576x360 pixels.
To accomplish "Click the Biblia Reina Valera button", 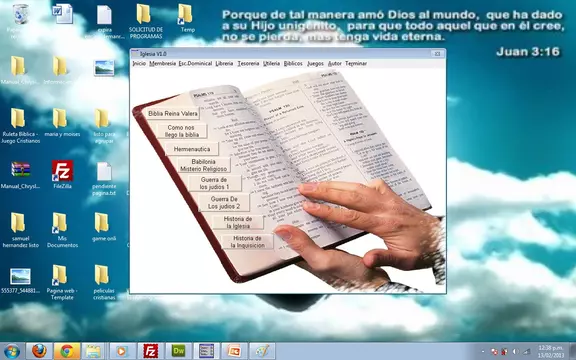I will pyautogui.click(x=173, y=114).
